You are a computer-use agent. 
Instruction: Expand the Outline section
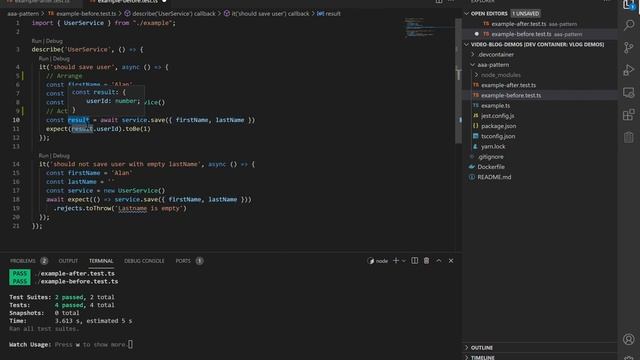point(467,347)
